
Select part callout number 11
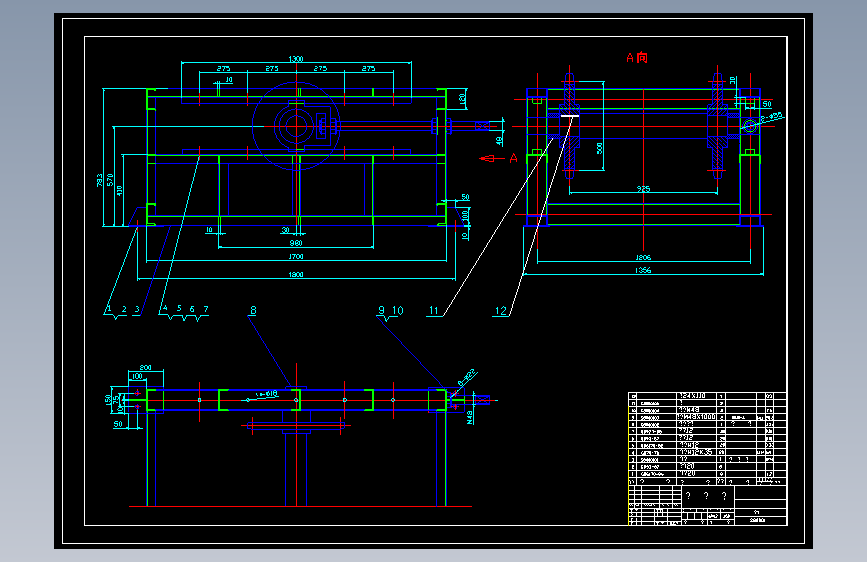click(434, 310)
